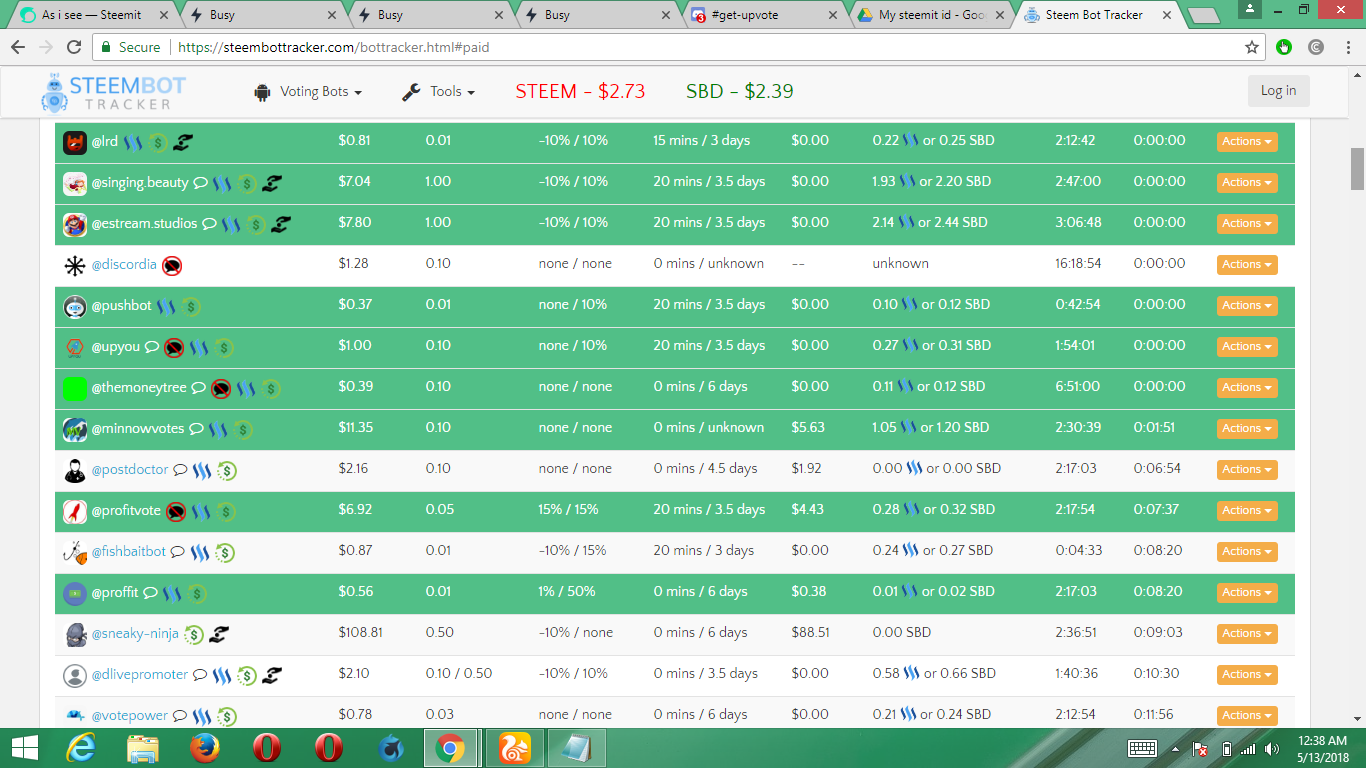This screenshot has height=768, width=1366.
Task: Open the green browser extension icon
Action: click(1284, 47)
